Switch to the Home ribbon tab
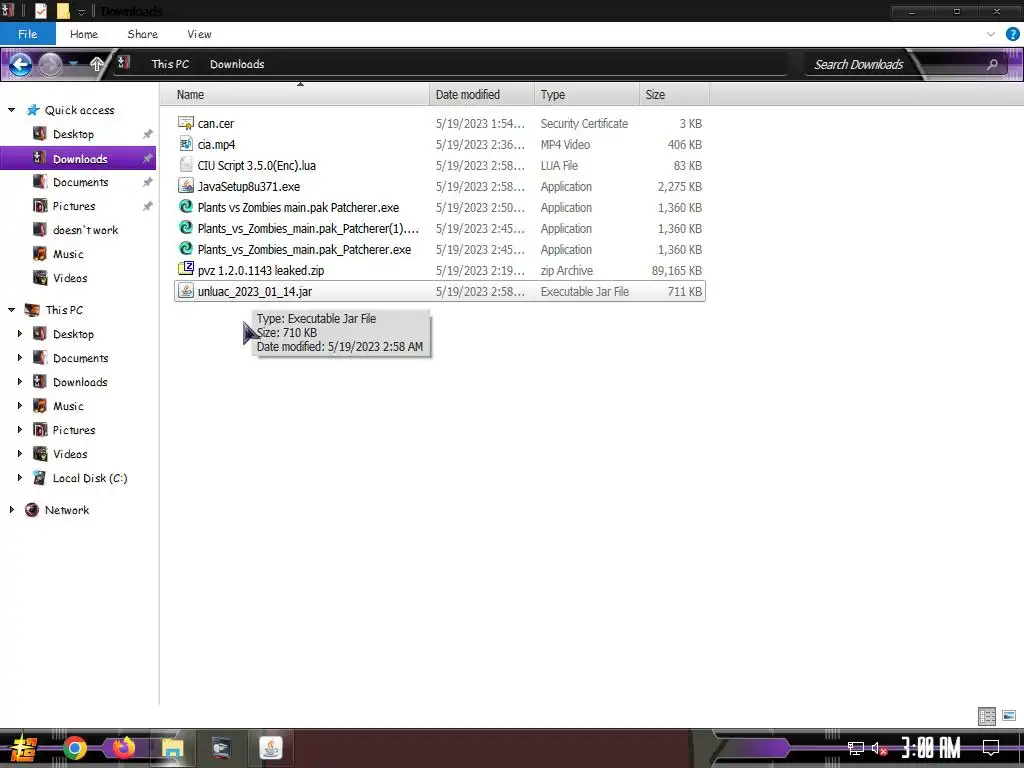This screenshot has height=768, width=1024. click(x=84, y=34)
